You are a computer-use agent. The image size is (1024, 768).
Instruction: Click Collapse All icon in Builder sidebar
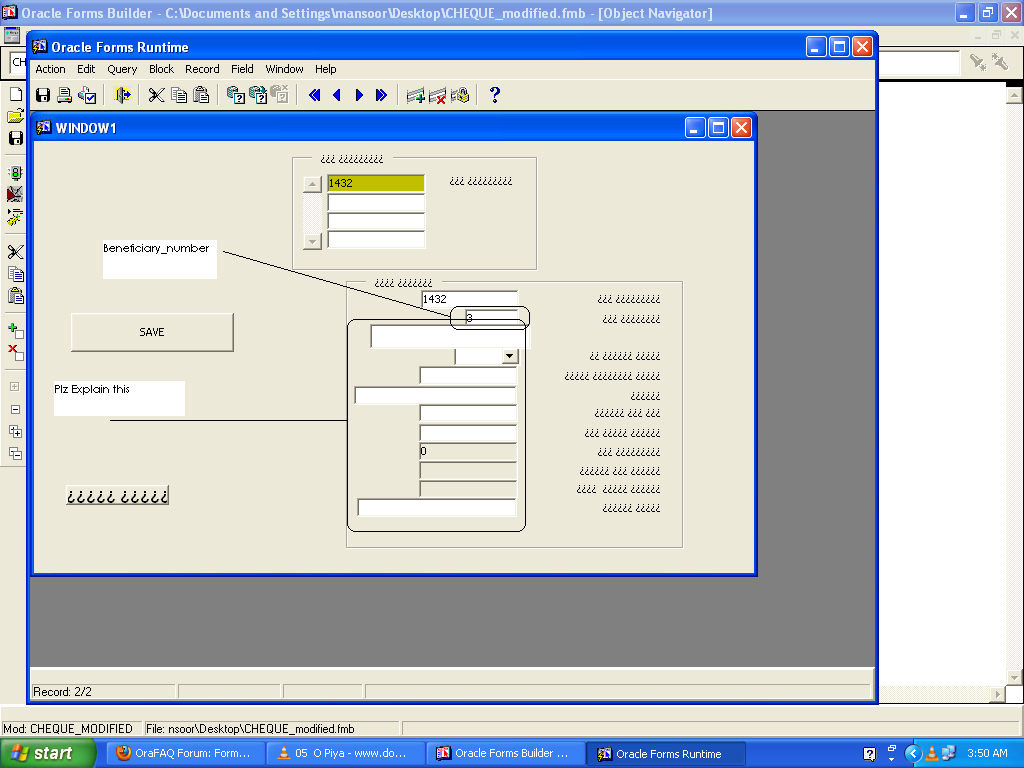(x=15, y=453)
